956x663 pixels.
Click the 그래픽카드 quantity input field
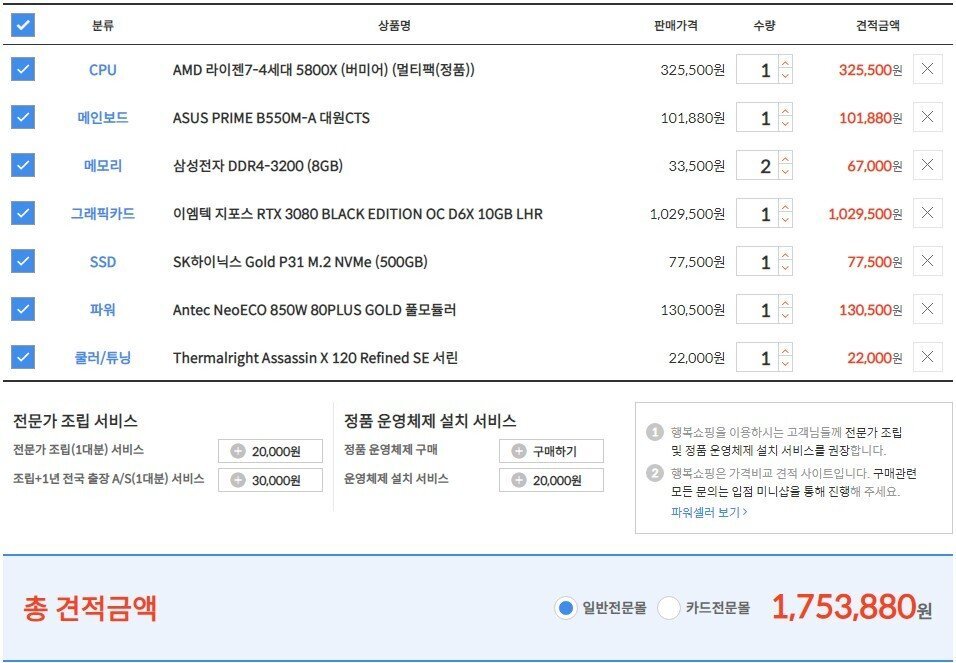click(757, 213)
